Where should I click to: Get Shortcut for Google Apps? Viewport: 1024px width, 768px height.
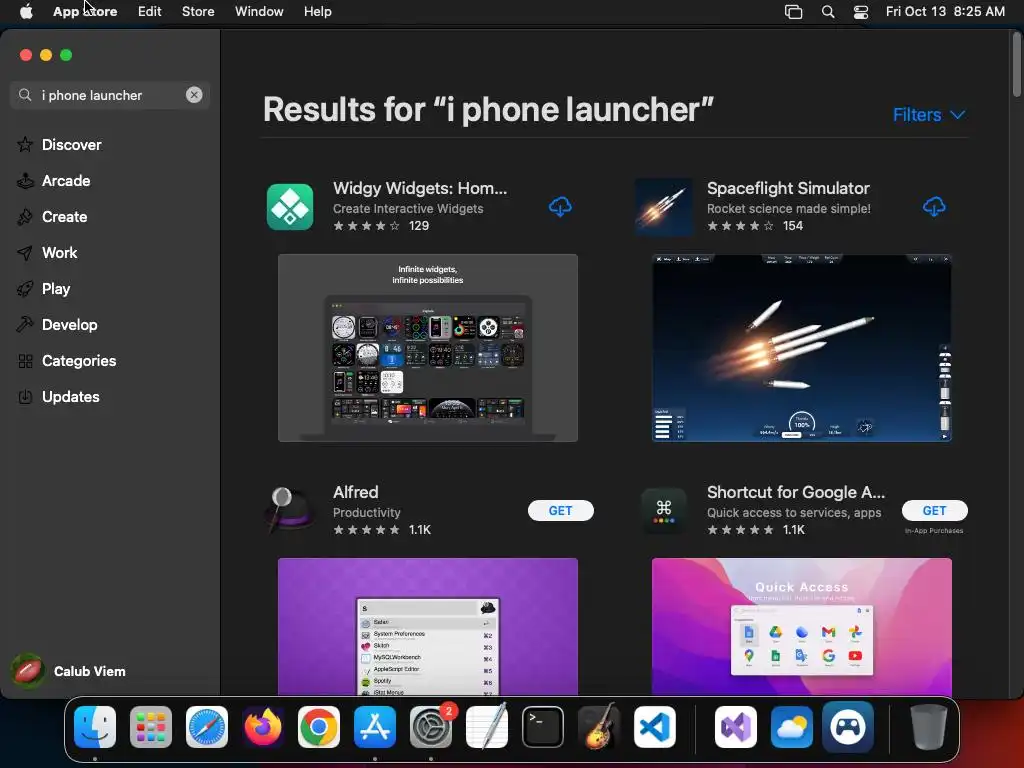coord(935,511)
